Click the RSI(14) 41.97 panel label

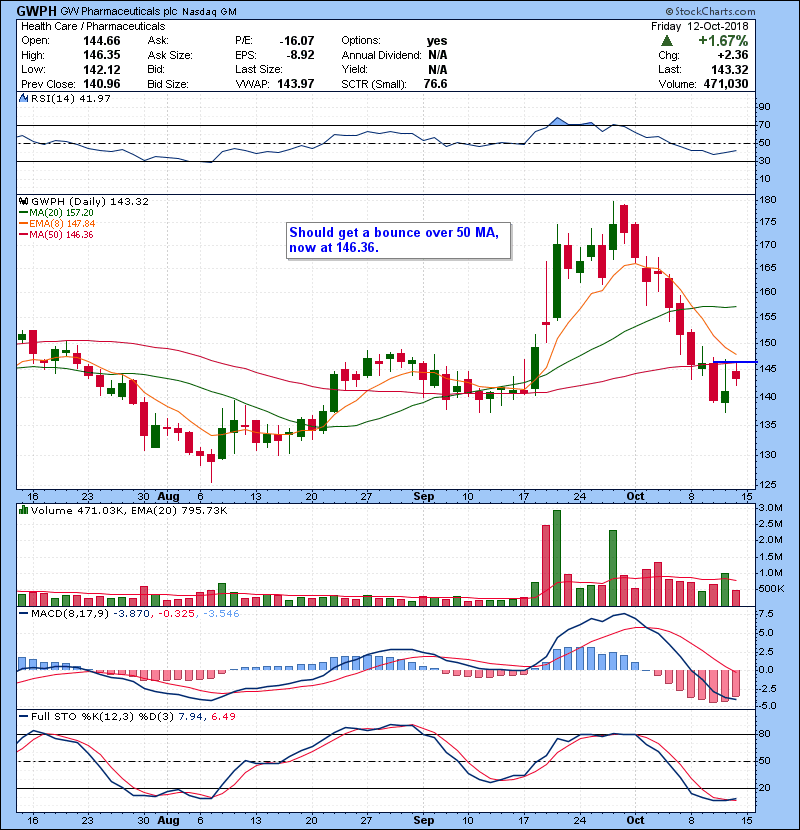coord(71,98)
